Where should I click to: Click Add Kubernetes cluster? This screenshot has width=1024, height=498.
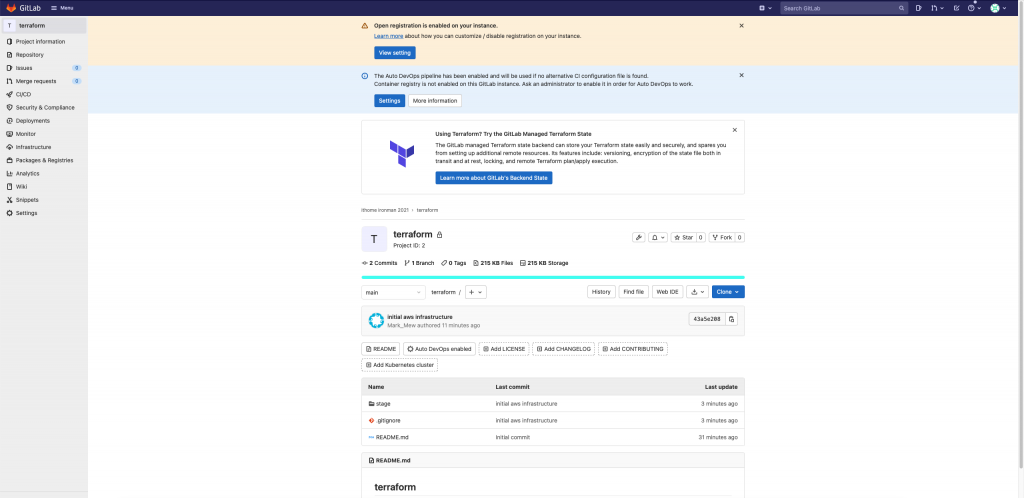click(x=400, y=365)
